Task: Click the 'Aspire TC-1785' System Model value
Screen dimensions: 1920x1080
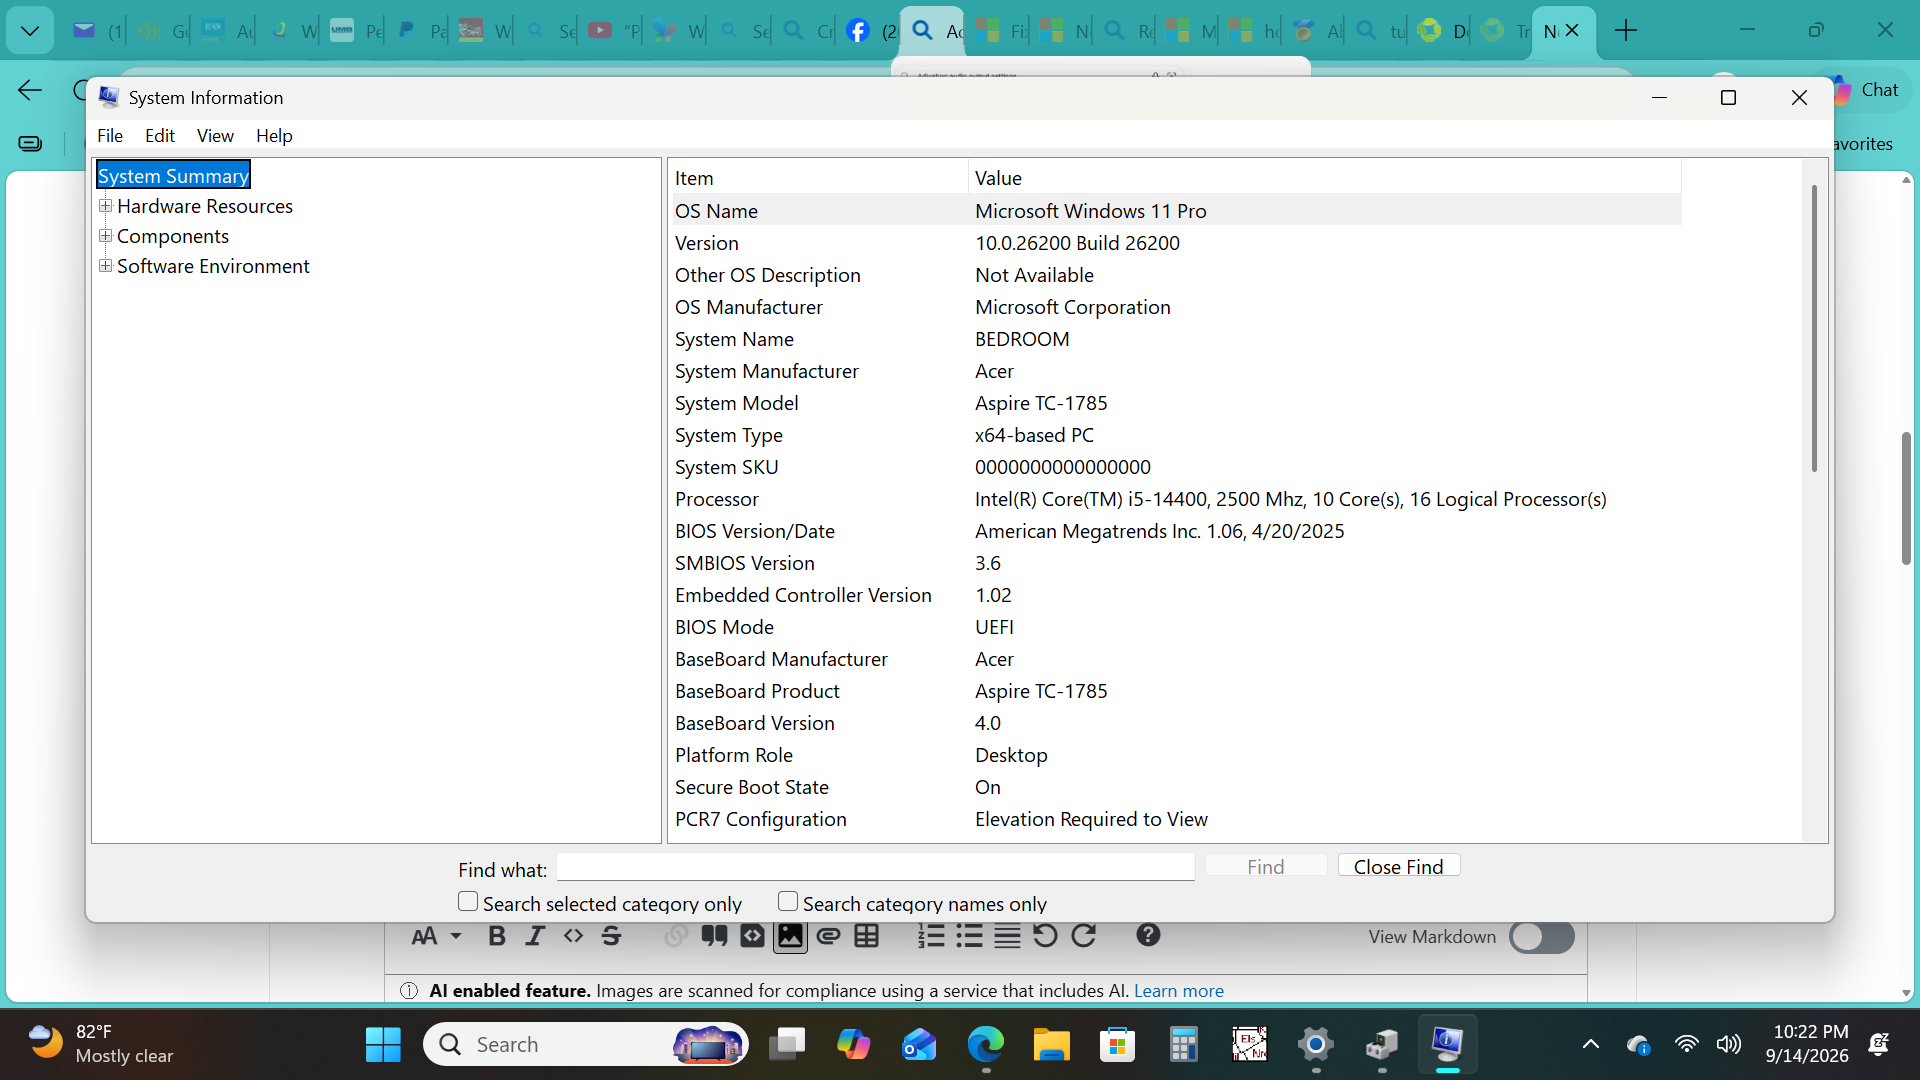Action: tap(1041, 402)
